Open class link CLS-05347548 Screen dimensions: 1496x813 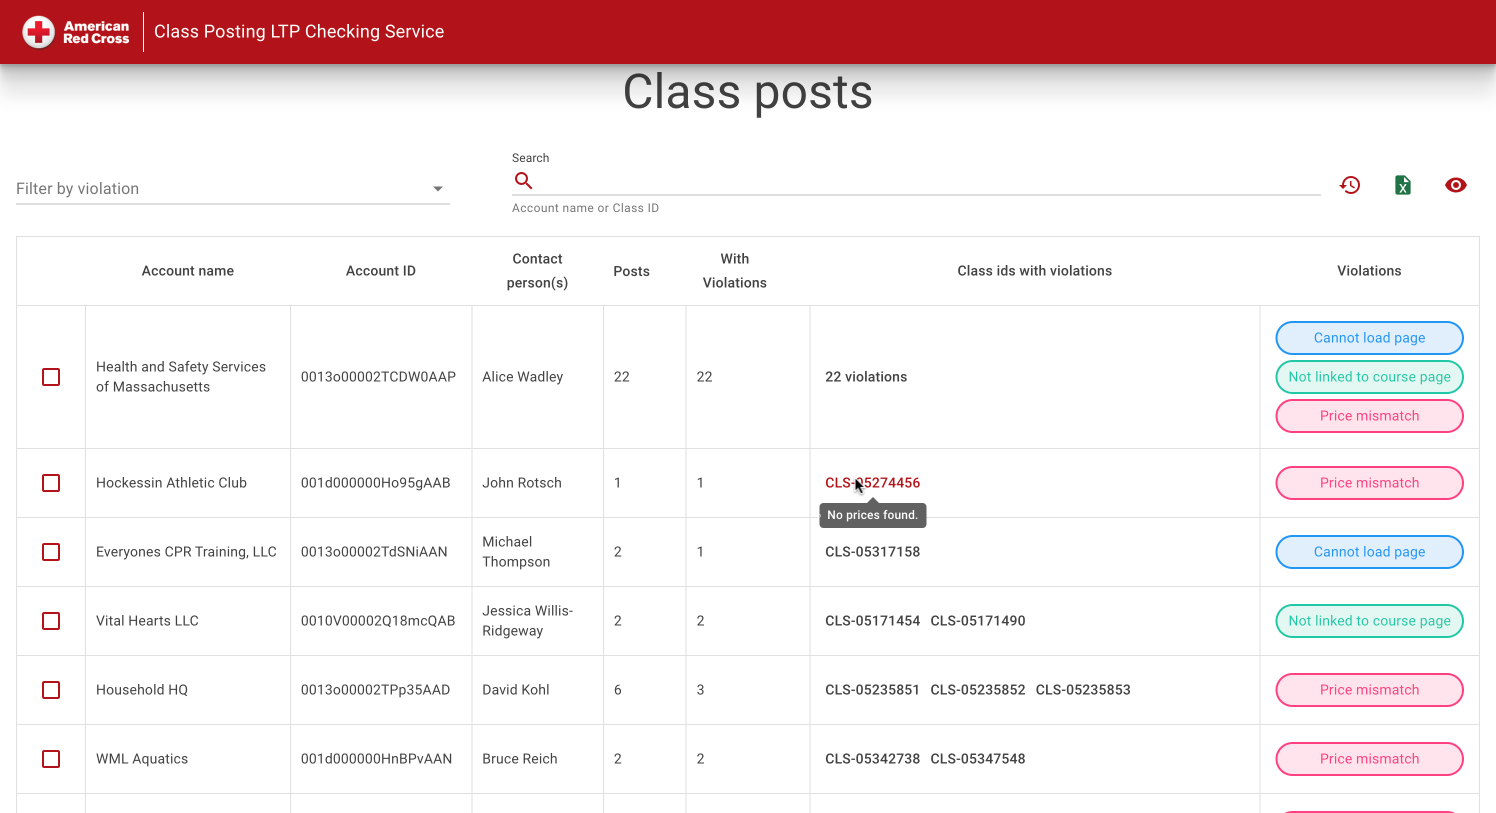point(978,759)
